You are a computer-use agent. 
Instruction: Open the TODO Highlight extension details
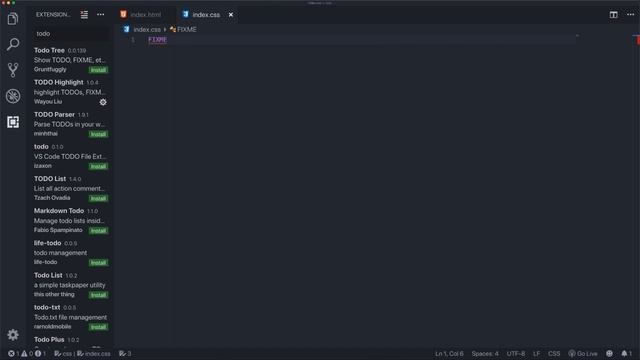tap(71, 92)
